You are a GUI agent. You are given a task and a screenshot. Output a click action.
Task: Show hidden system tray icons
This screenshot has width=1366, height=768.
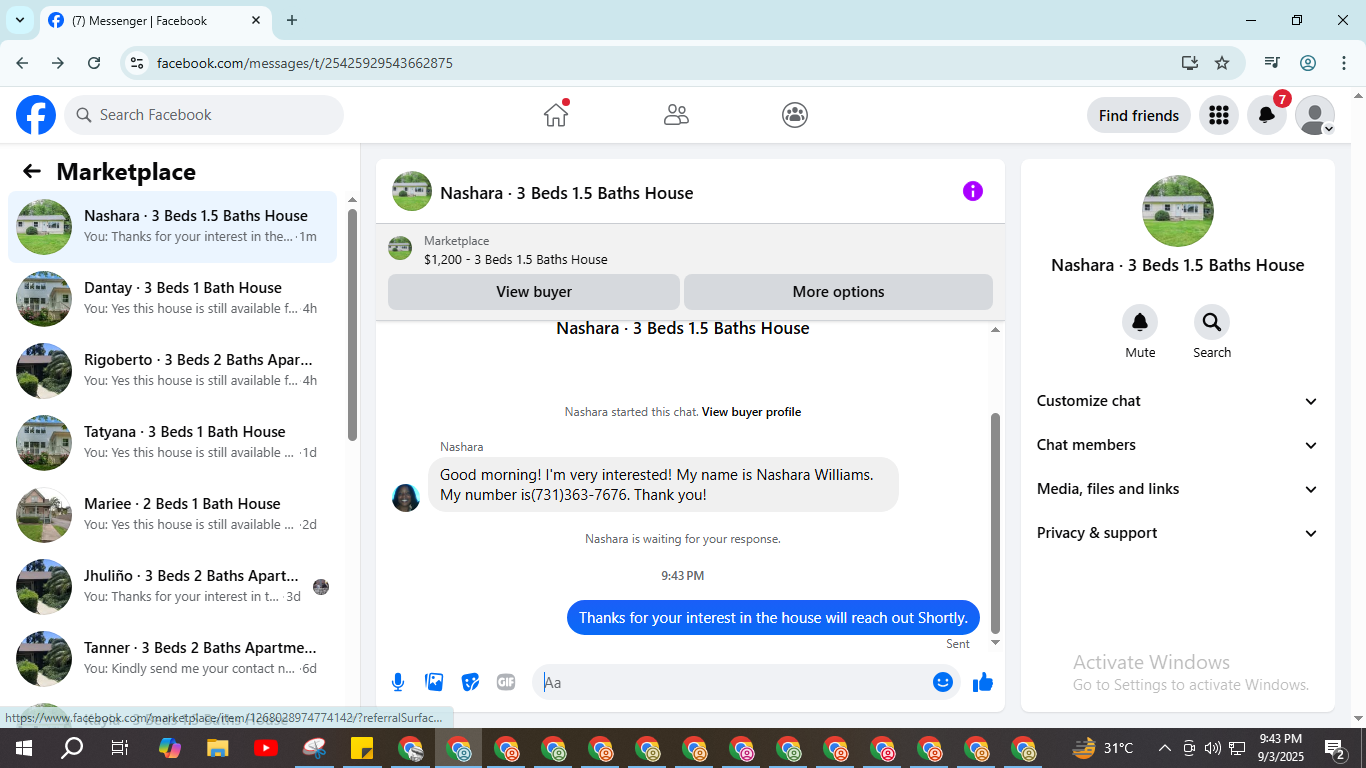tap(1165, 748)
